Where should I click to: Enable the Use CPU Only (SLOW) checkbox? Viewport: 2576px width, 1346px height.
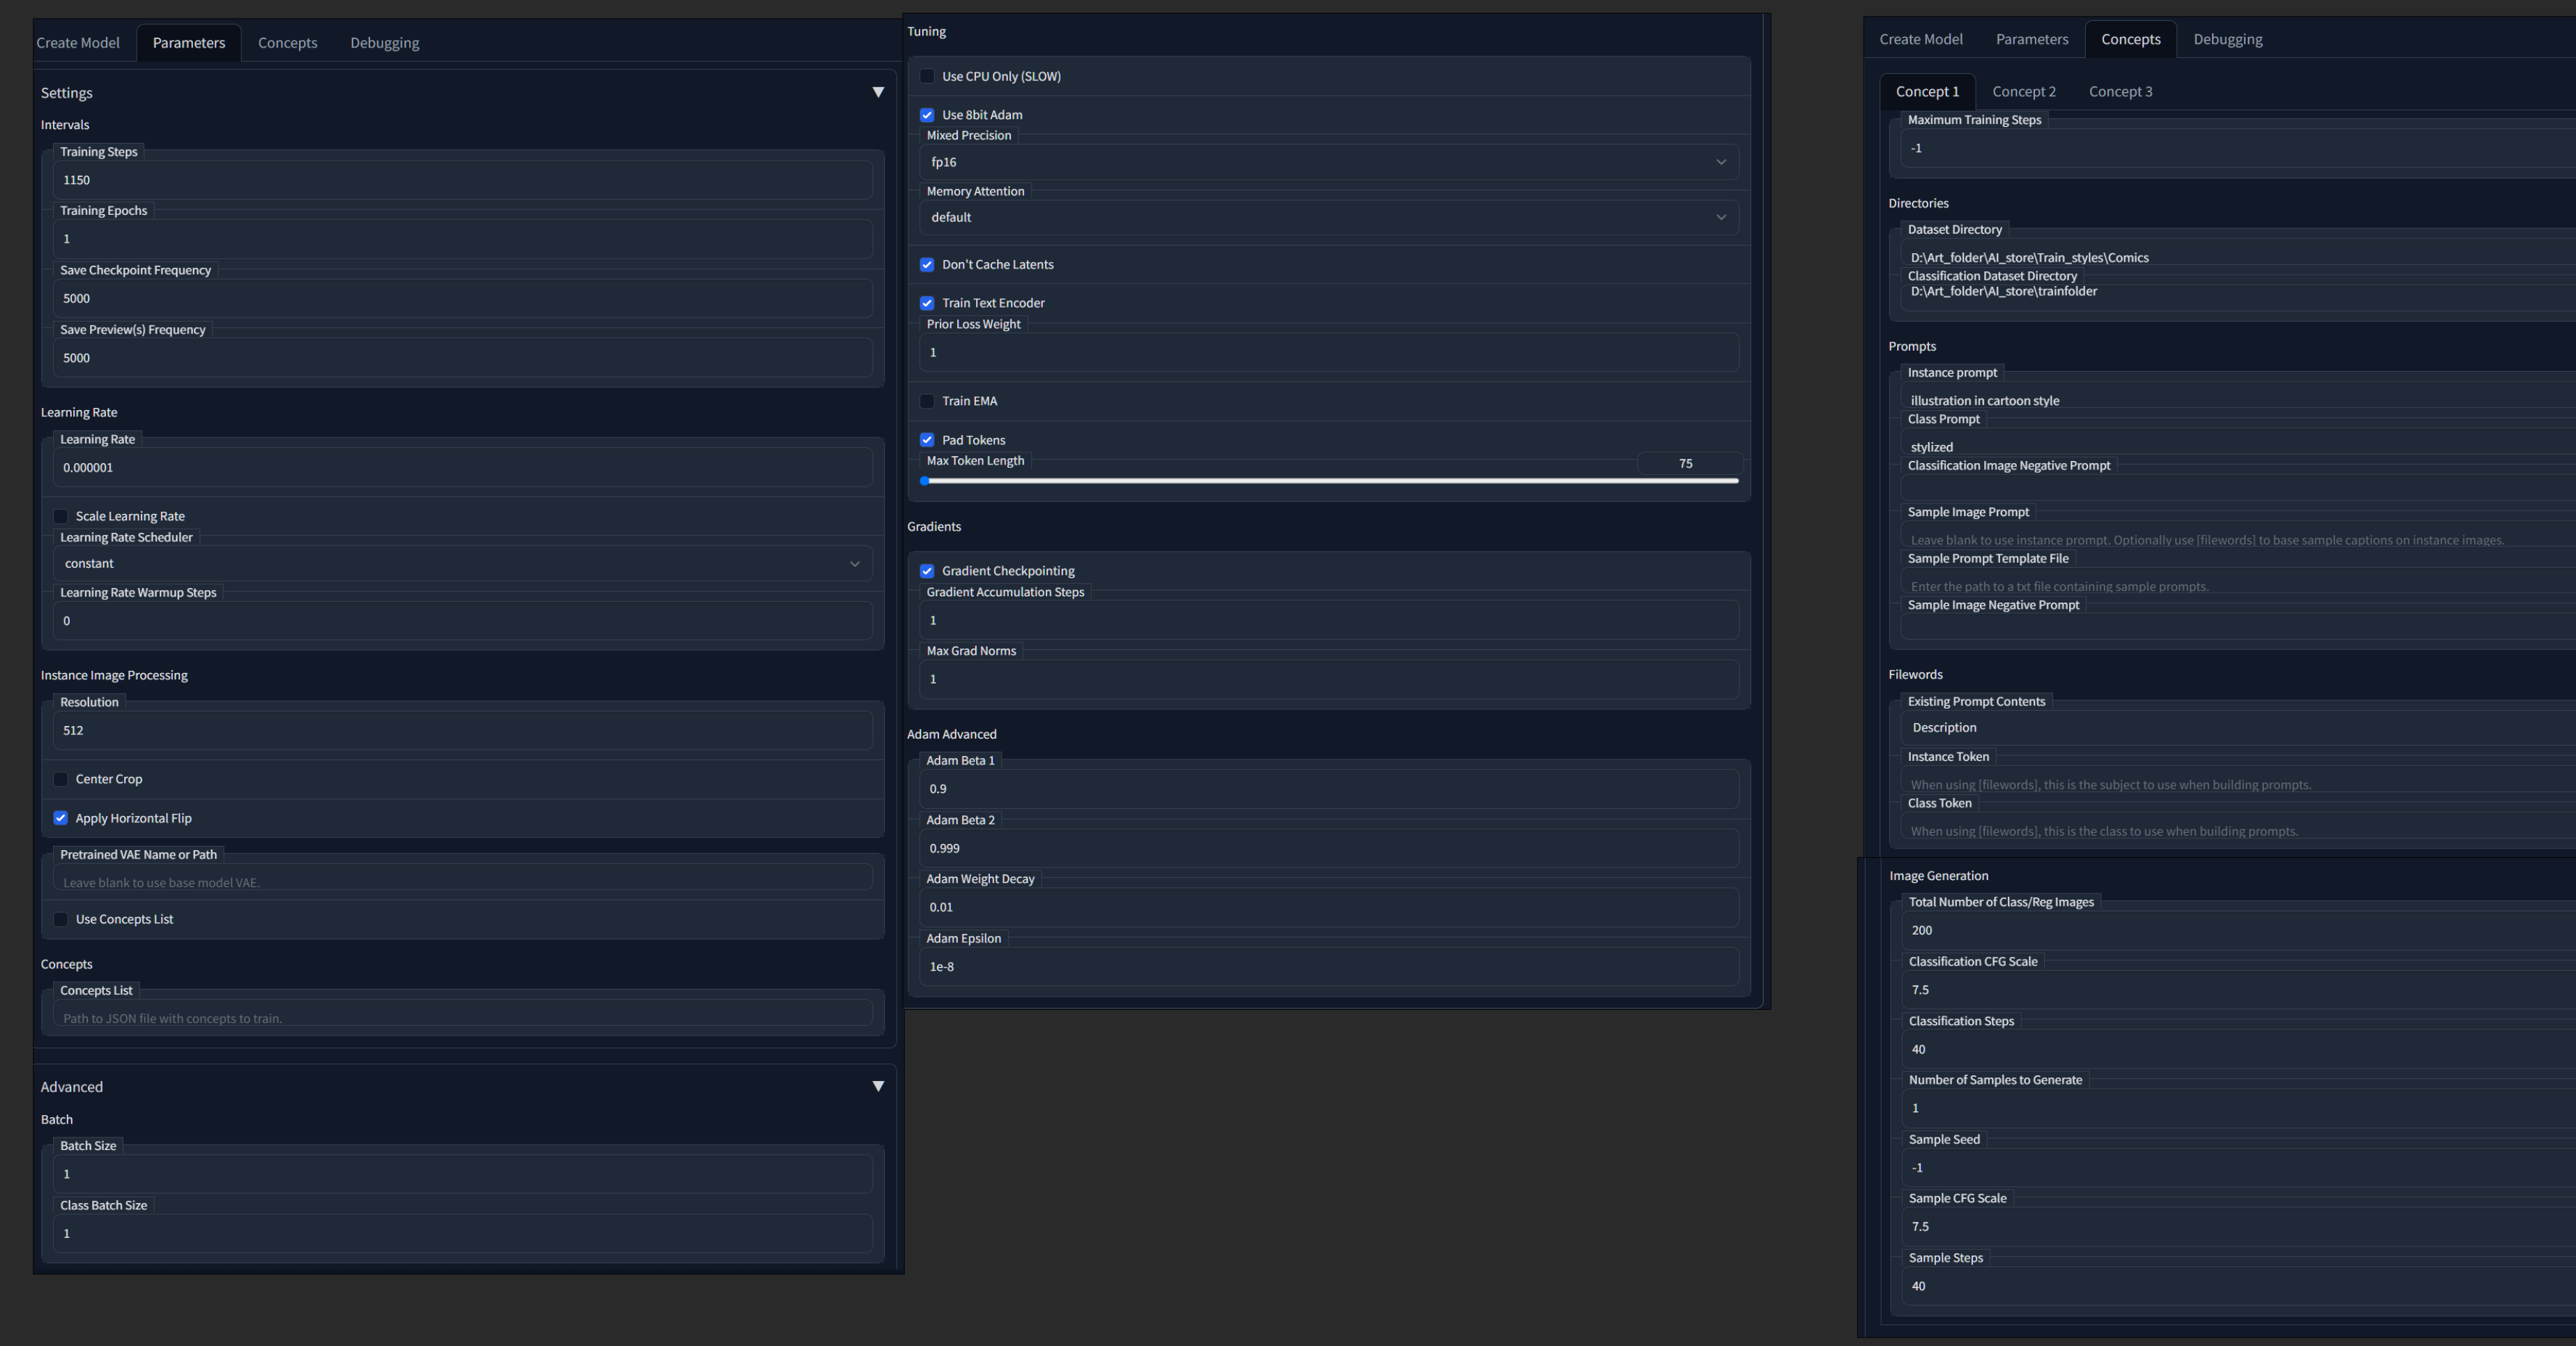pos(927,76)
